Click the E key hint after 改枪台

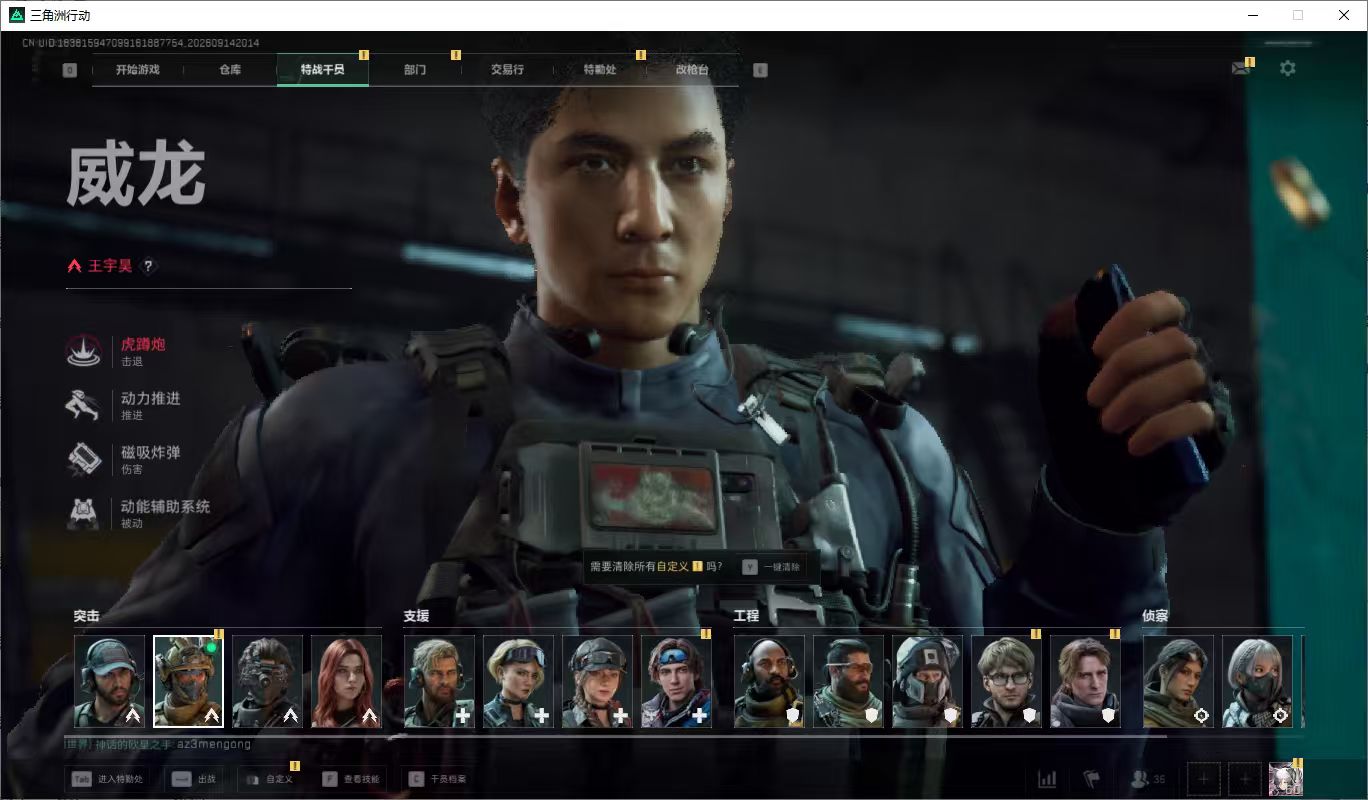[760, 70]
